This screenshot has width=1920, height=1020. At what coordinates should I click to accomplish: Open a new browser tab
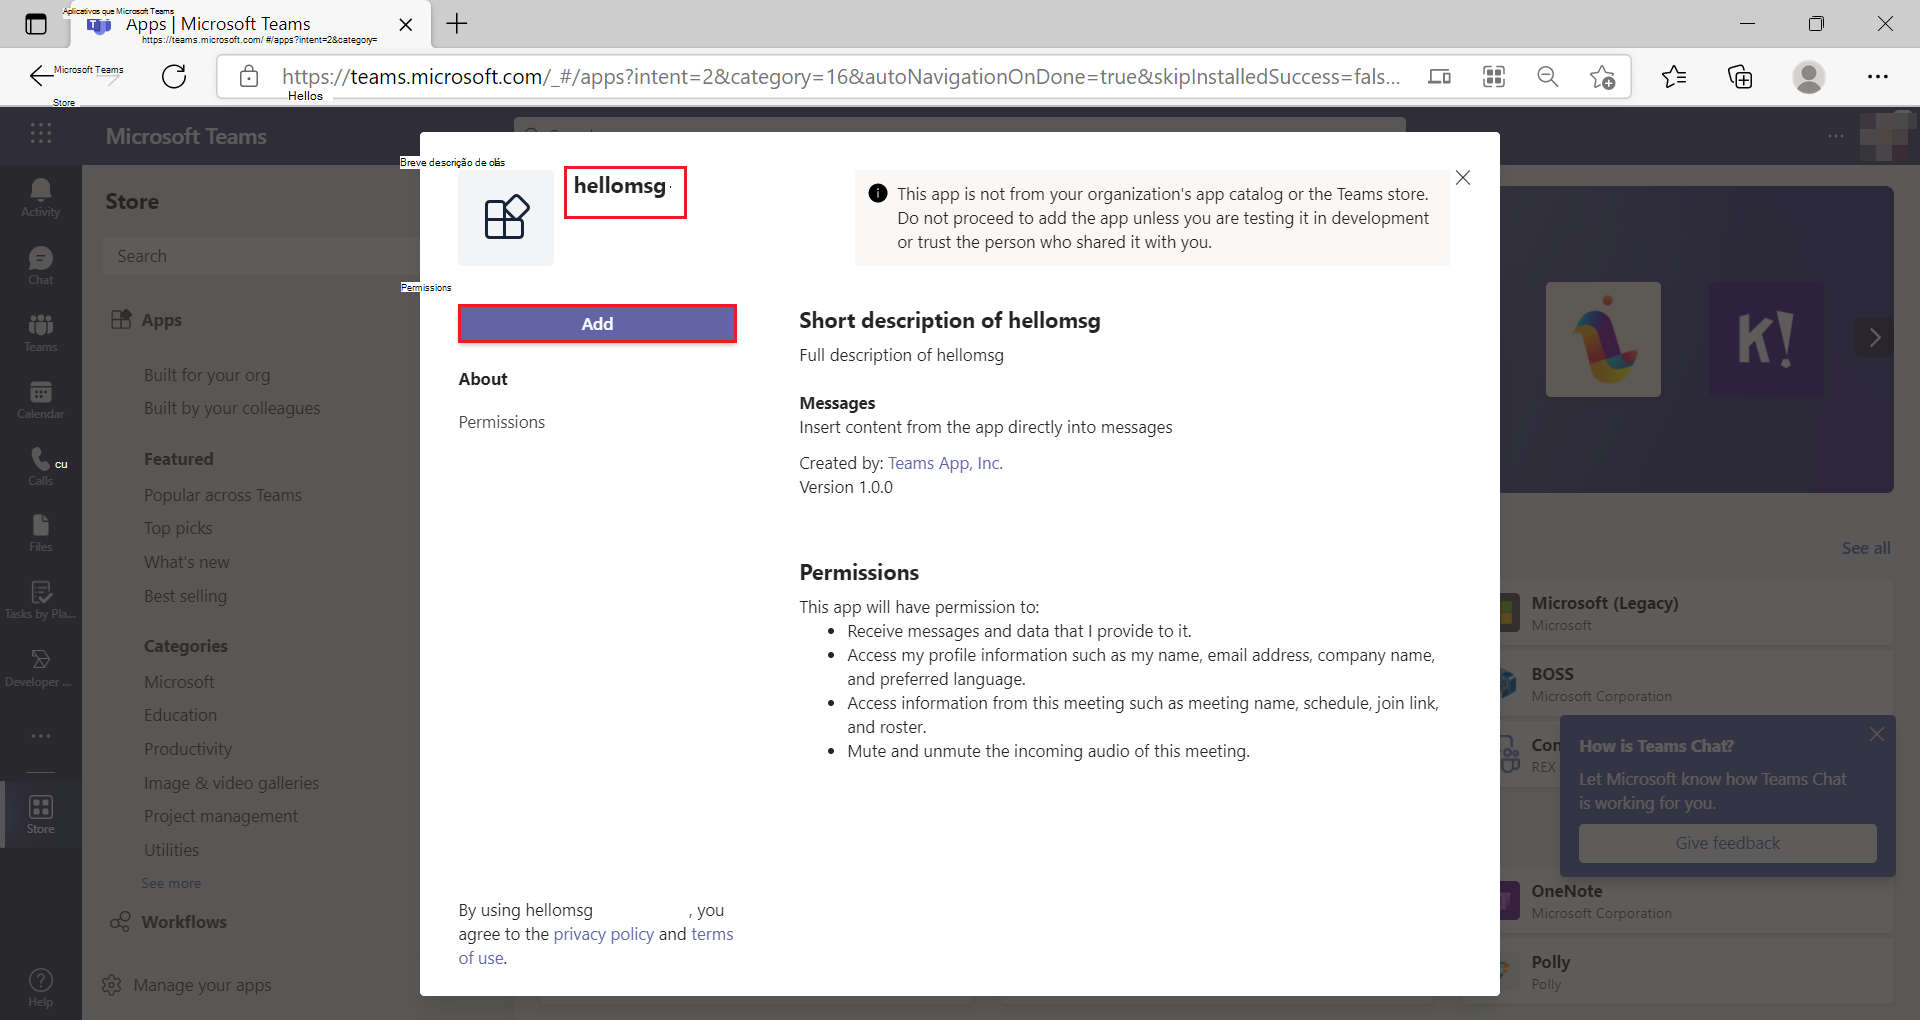pos(457,23)
